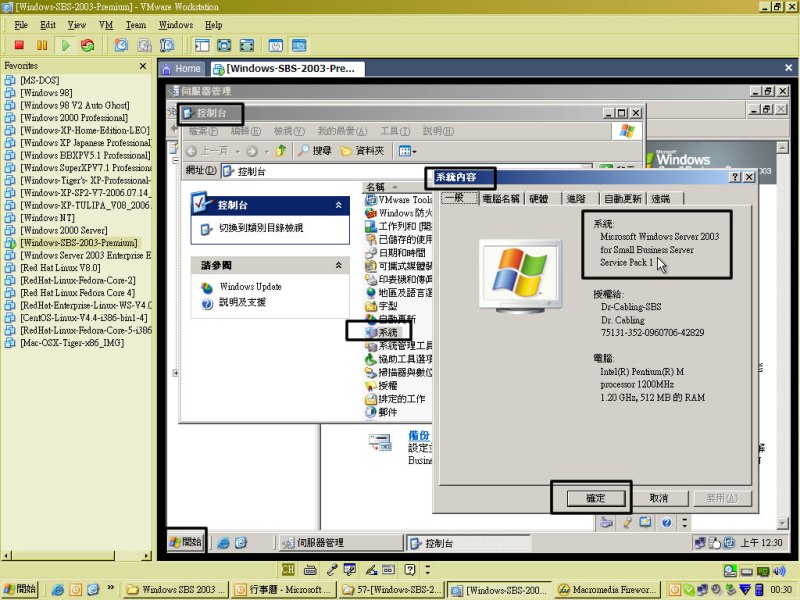The height and width of the screenshot is (600, 800).
Task: Click the 搜尋 search button in 控制台 toolbar
Action: click(x=315, y=151)
